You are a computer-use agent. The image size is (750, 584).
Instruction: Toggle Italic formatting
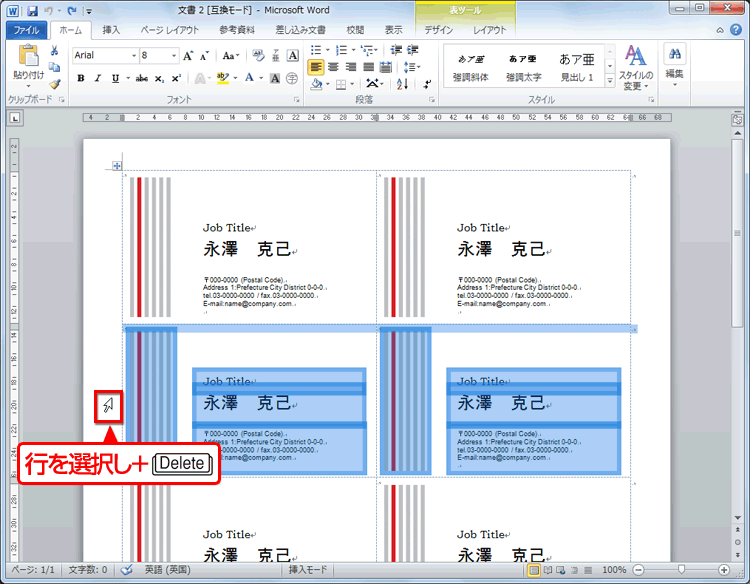(98, 78)
